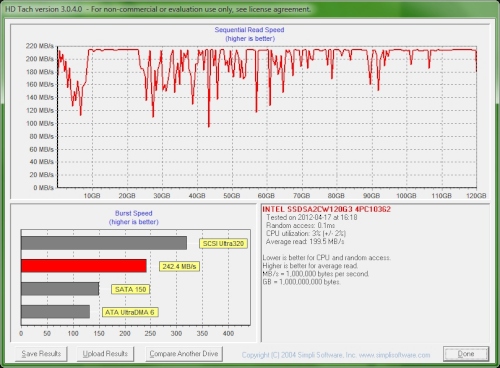Screen dimensions: 500x368
Task: Click the 'Lower is better for CPU' note
Action: tap(326, 258)
